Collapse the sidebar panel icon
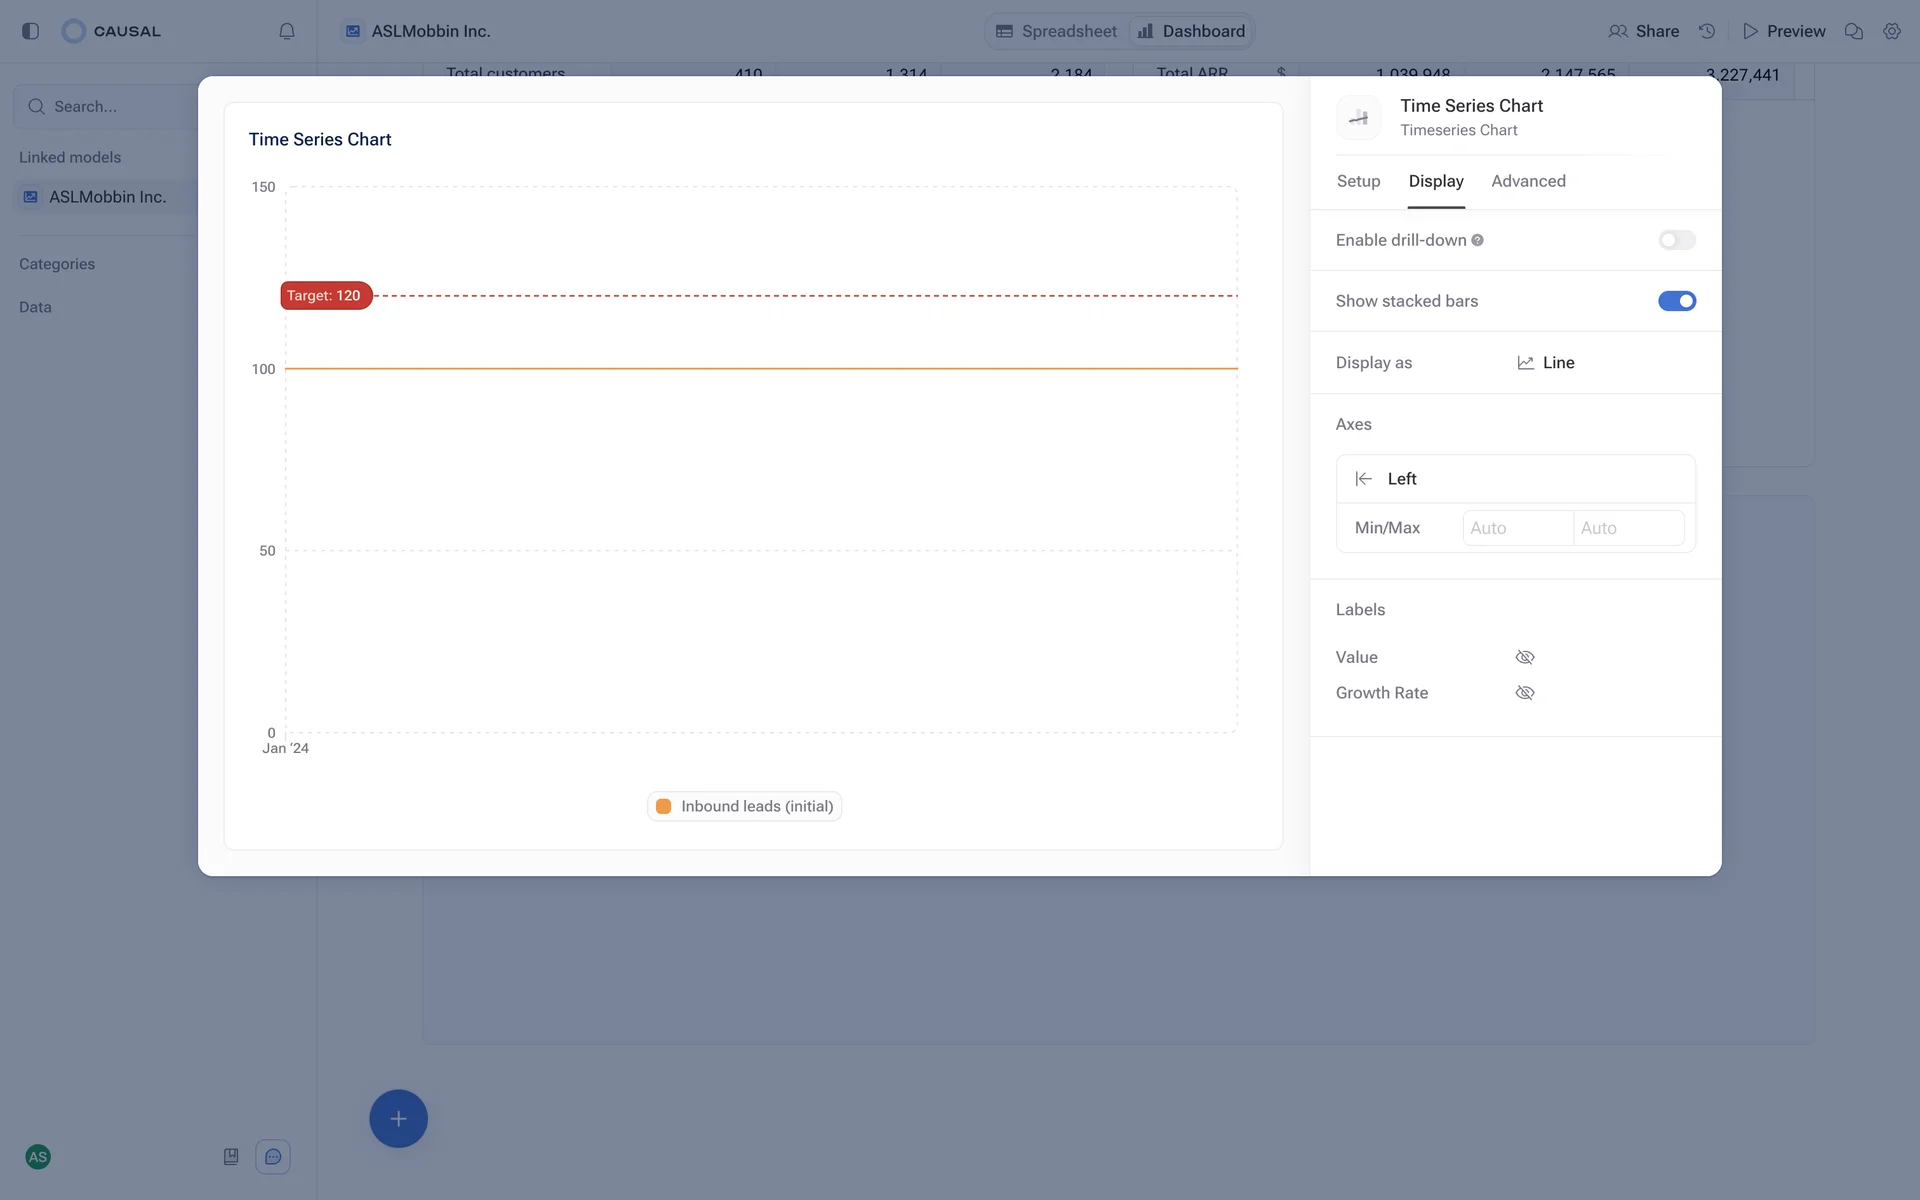1920x1200 pixels. (x=30, y=31)
